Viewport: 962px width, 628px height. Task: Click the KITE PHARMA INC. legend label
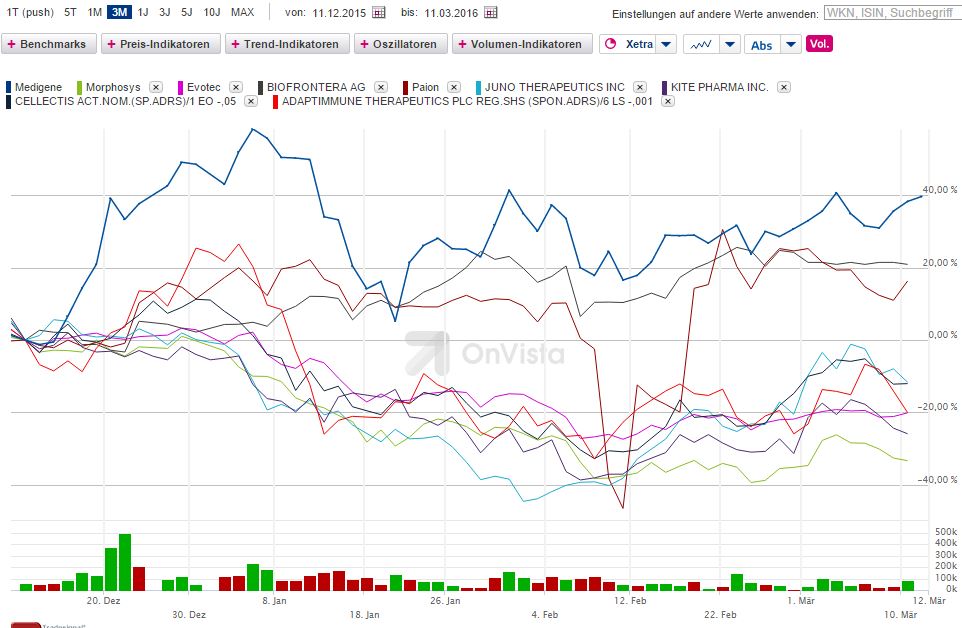pyautogui.click(x=720, y=87)
